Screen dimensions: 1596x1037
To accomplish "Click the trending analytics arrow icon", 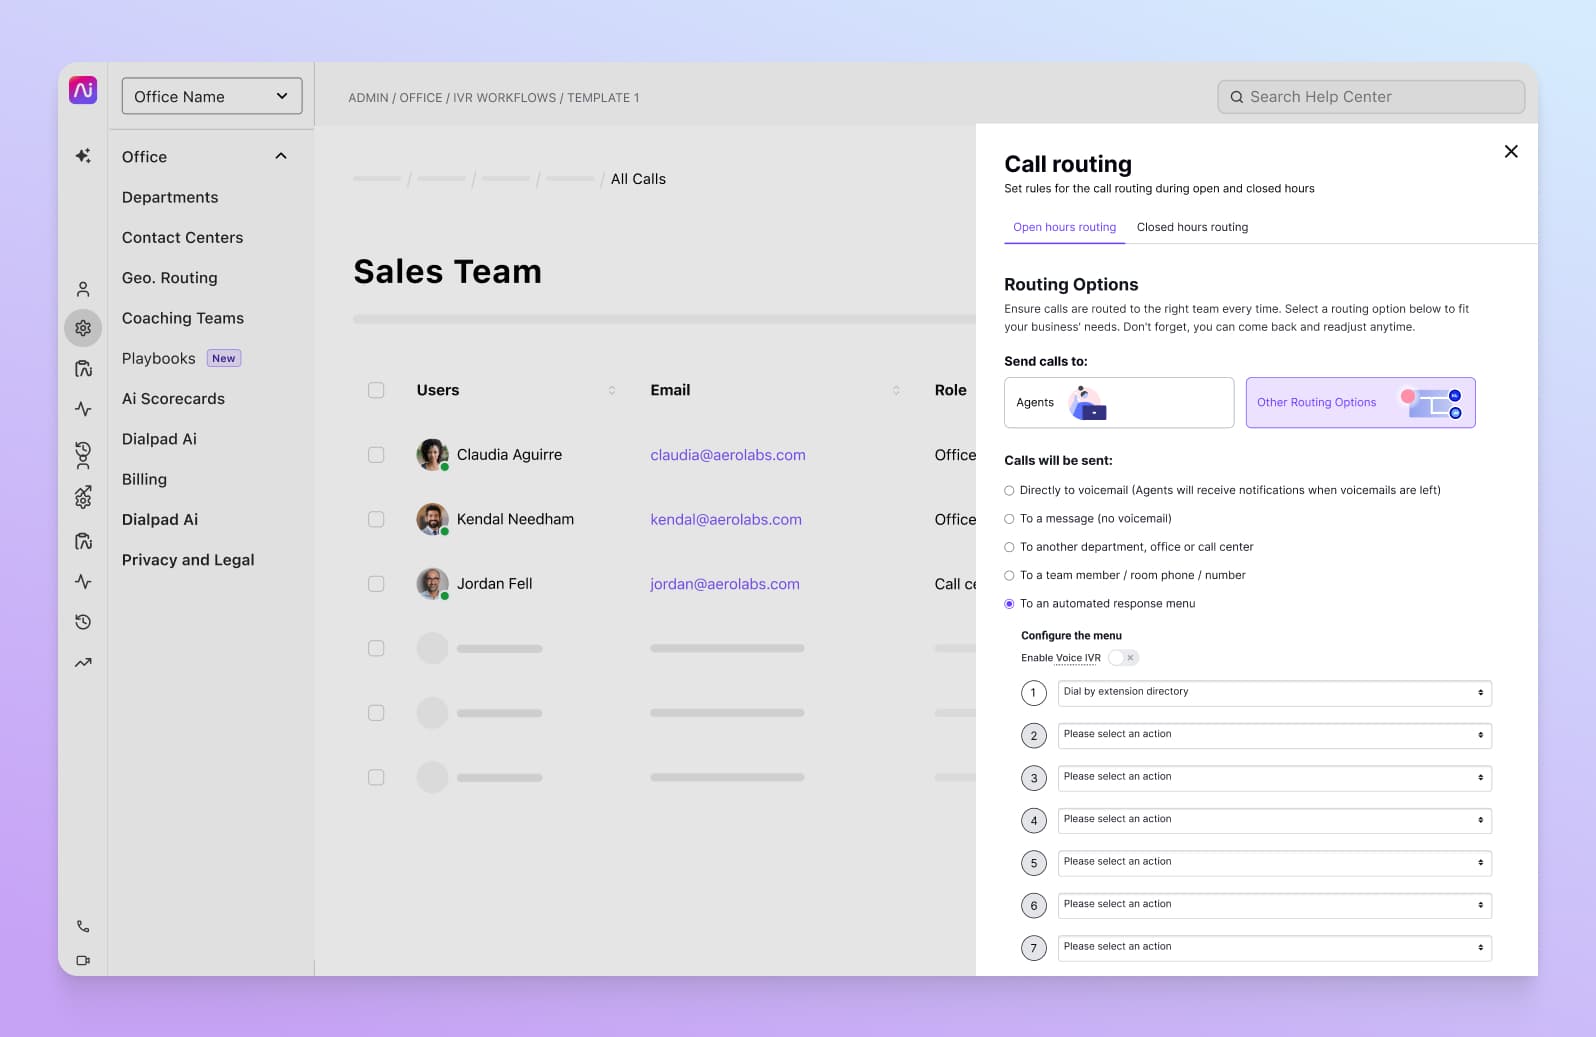I will coord(83,663).
